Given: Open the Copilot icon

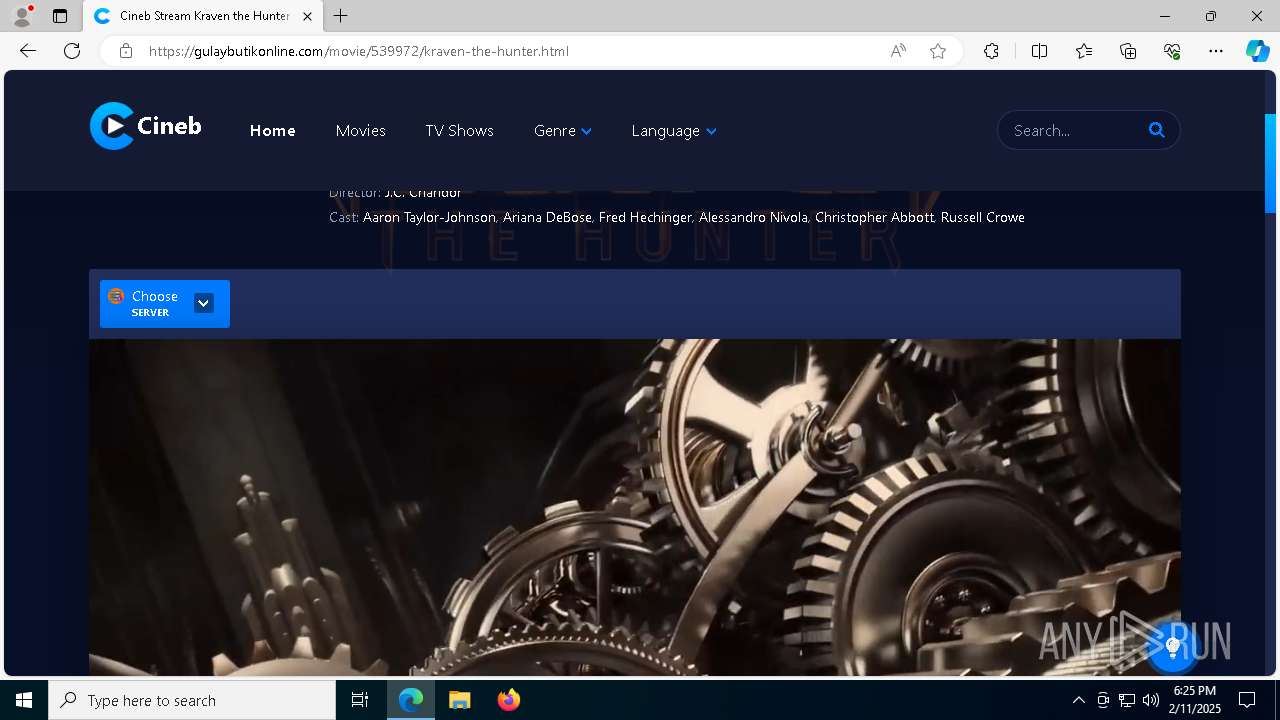Looking at the screenshot, I should 1258,51.
